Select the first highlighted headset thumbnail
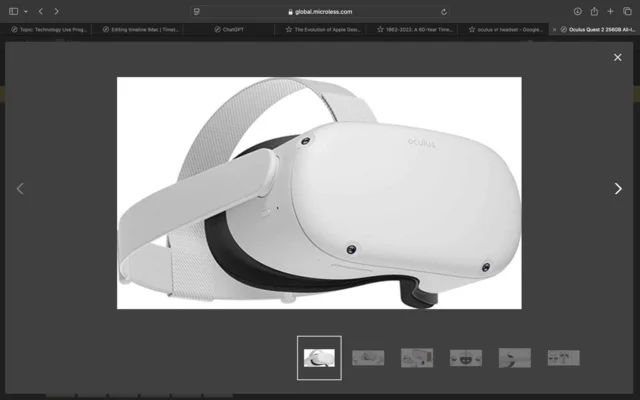Image resolution: width=640 pixels, height=400 pixels. (x=319, y=358)
